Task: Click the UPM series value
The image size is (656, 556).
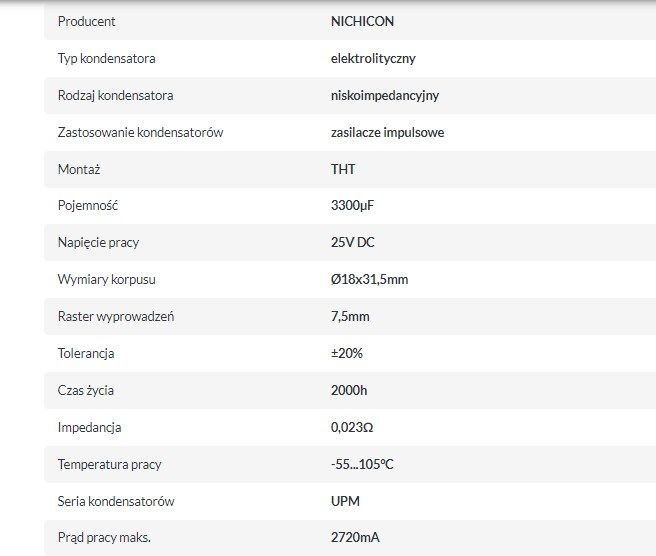Action: tap(345, 501)
